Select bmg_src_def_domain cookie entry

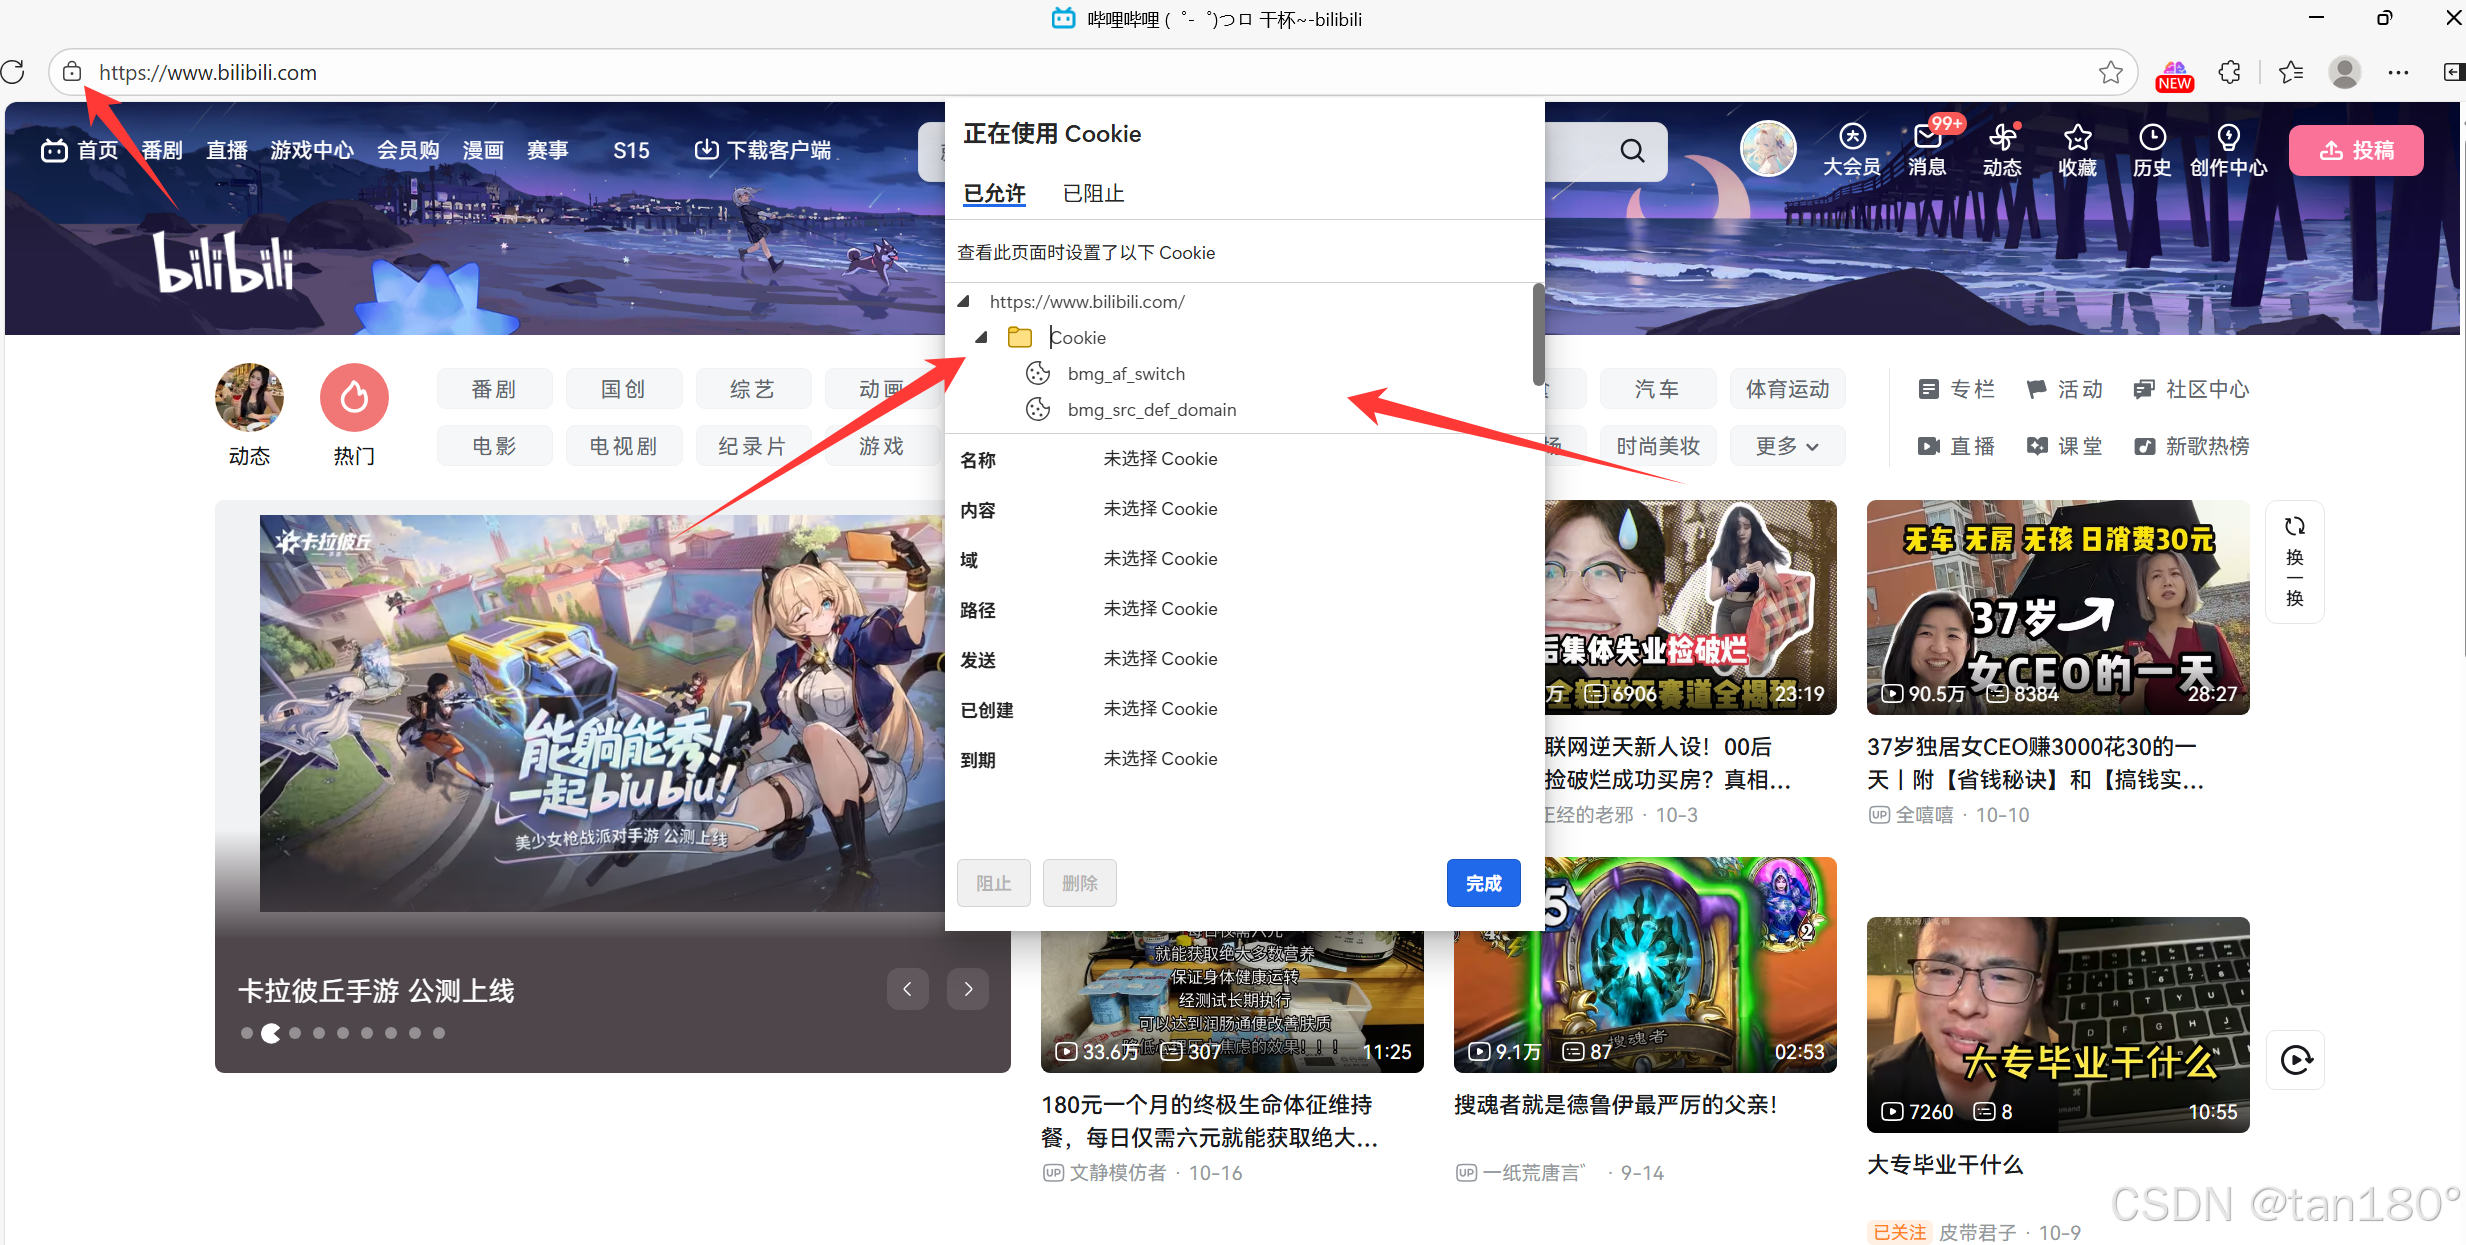click(x=1151, y=410)
